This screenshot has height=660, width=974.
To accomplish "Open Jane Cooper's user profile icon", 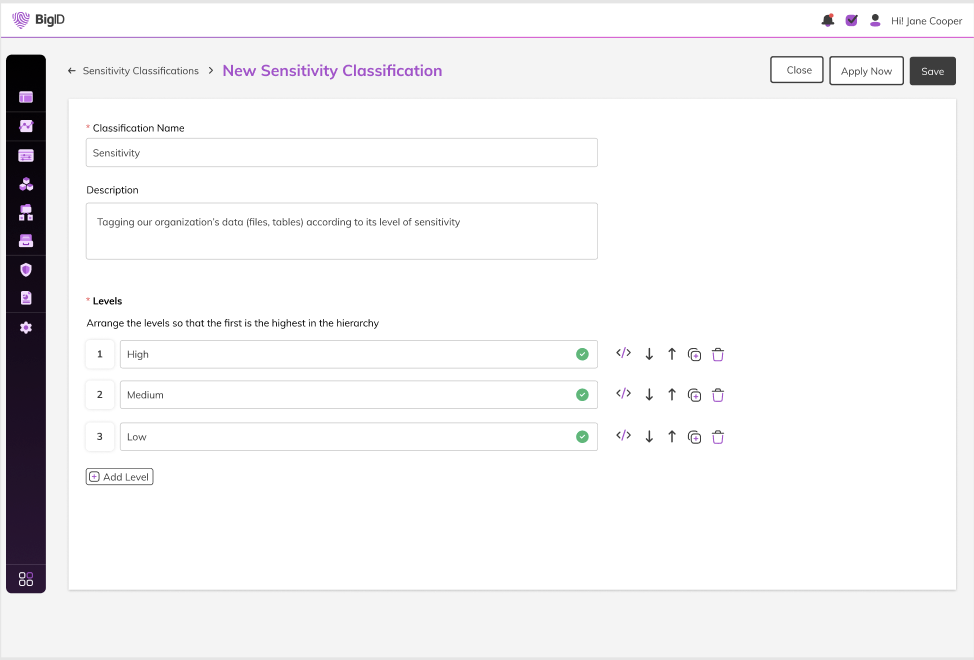I will 875,20.
